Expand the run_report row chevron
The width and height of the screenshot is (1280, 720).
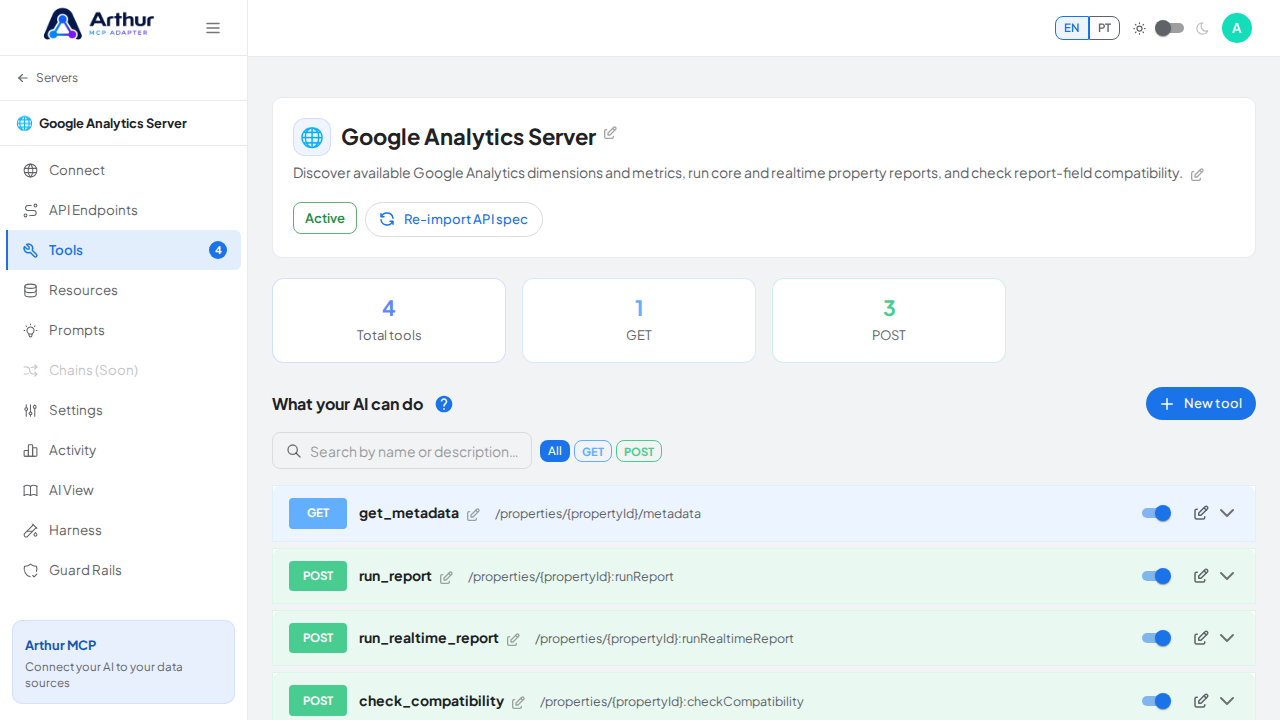(x=1227, y=576)
